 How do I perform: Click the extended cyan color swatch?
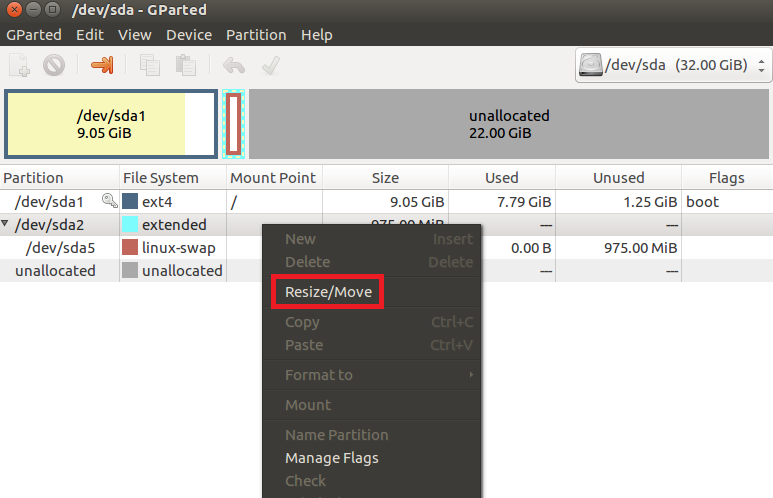pyautogui.click(x=130, y=224)
